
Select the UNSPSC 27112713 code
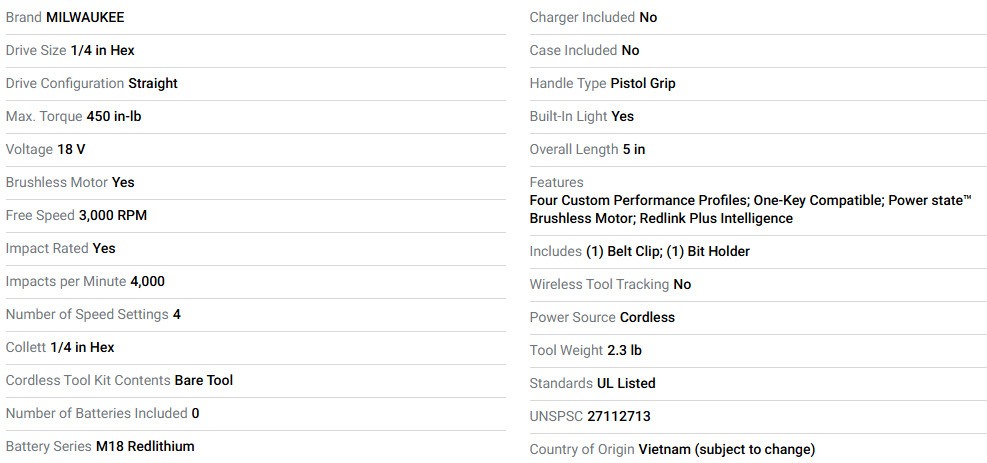coord(619,416)
